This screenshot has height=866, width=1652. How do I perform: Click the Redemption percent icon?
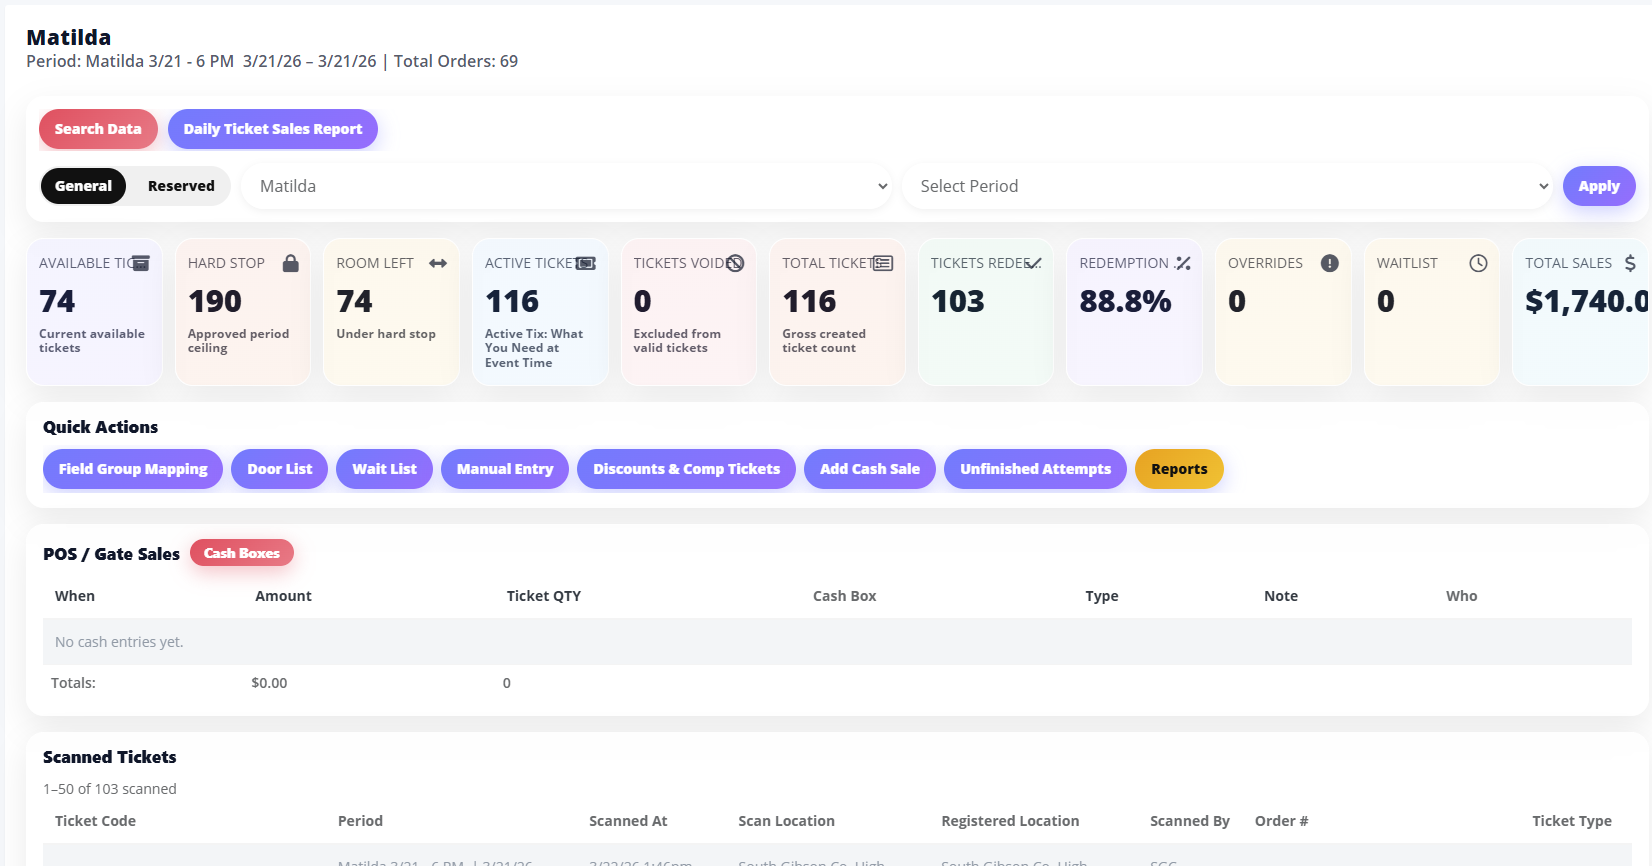tap(1182, 263)
